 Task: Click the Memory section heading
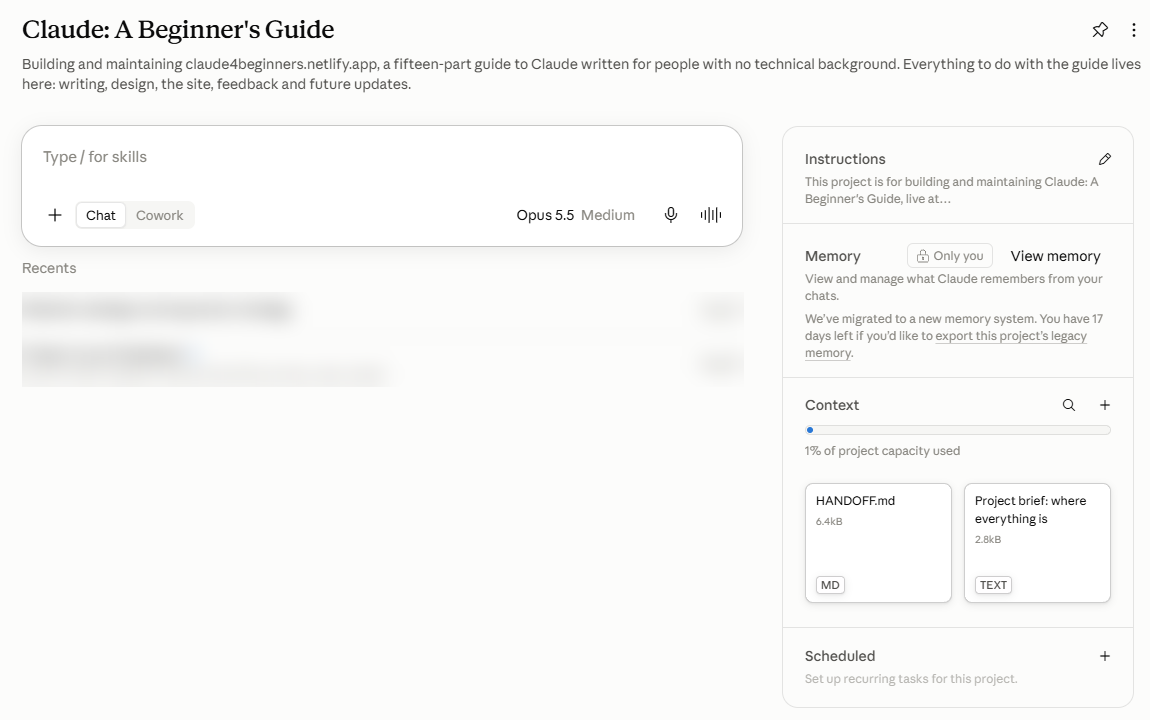pos(832,256)
